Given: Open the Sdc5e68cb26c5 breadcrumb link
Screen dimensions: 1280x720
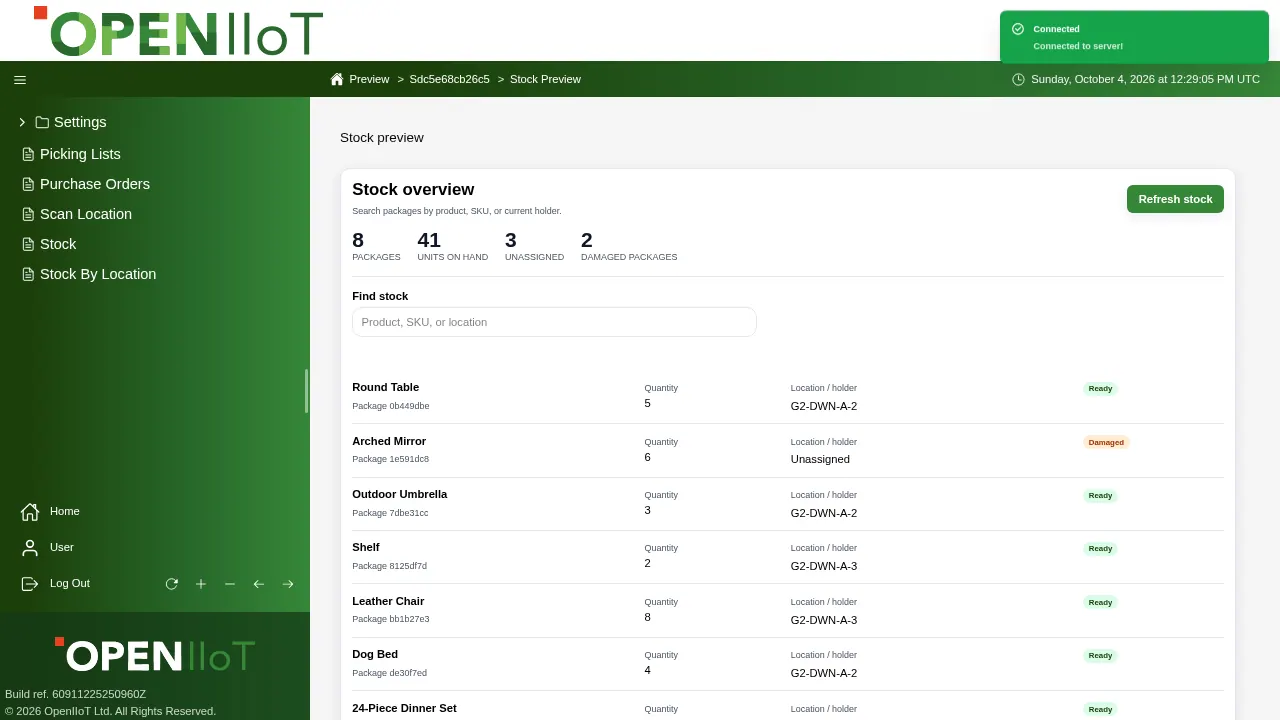Looking at the screenshot, I should [450, 79].
